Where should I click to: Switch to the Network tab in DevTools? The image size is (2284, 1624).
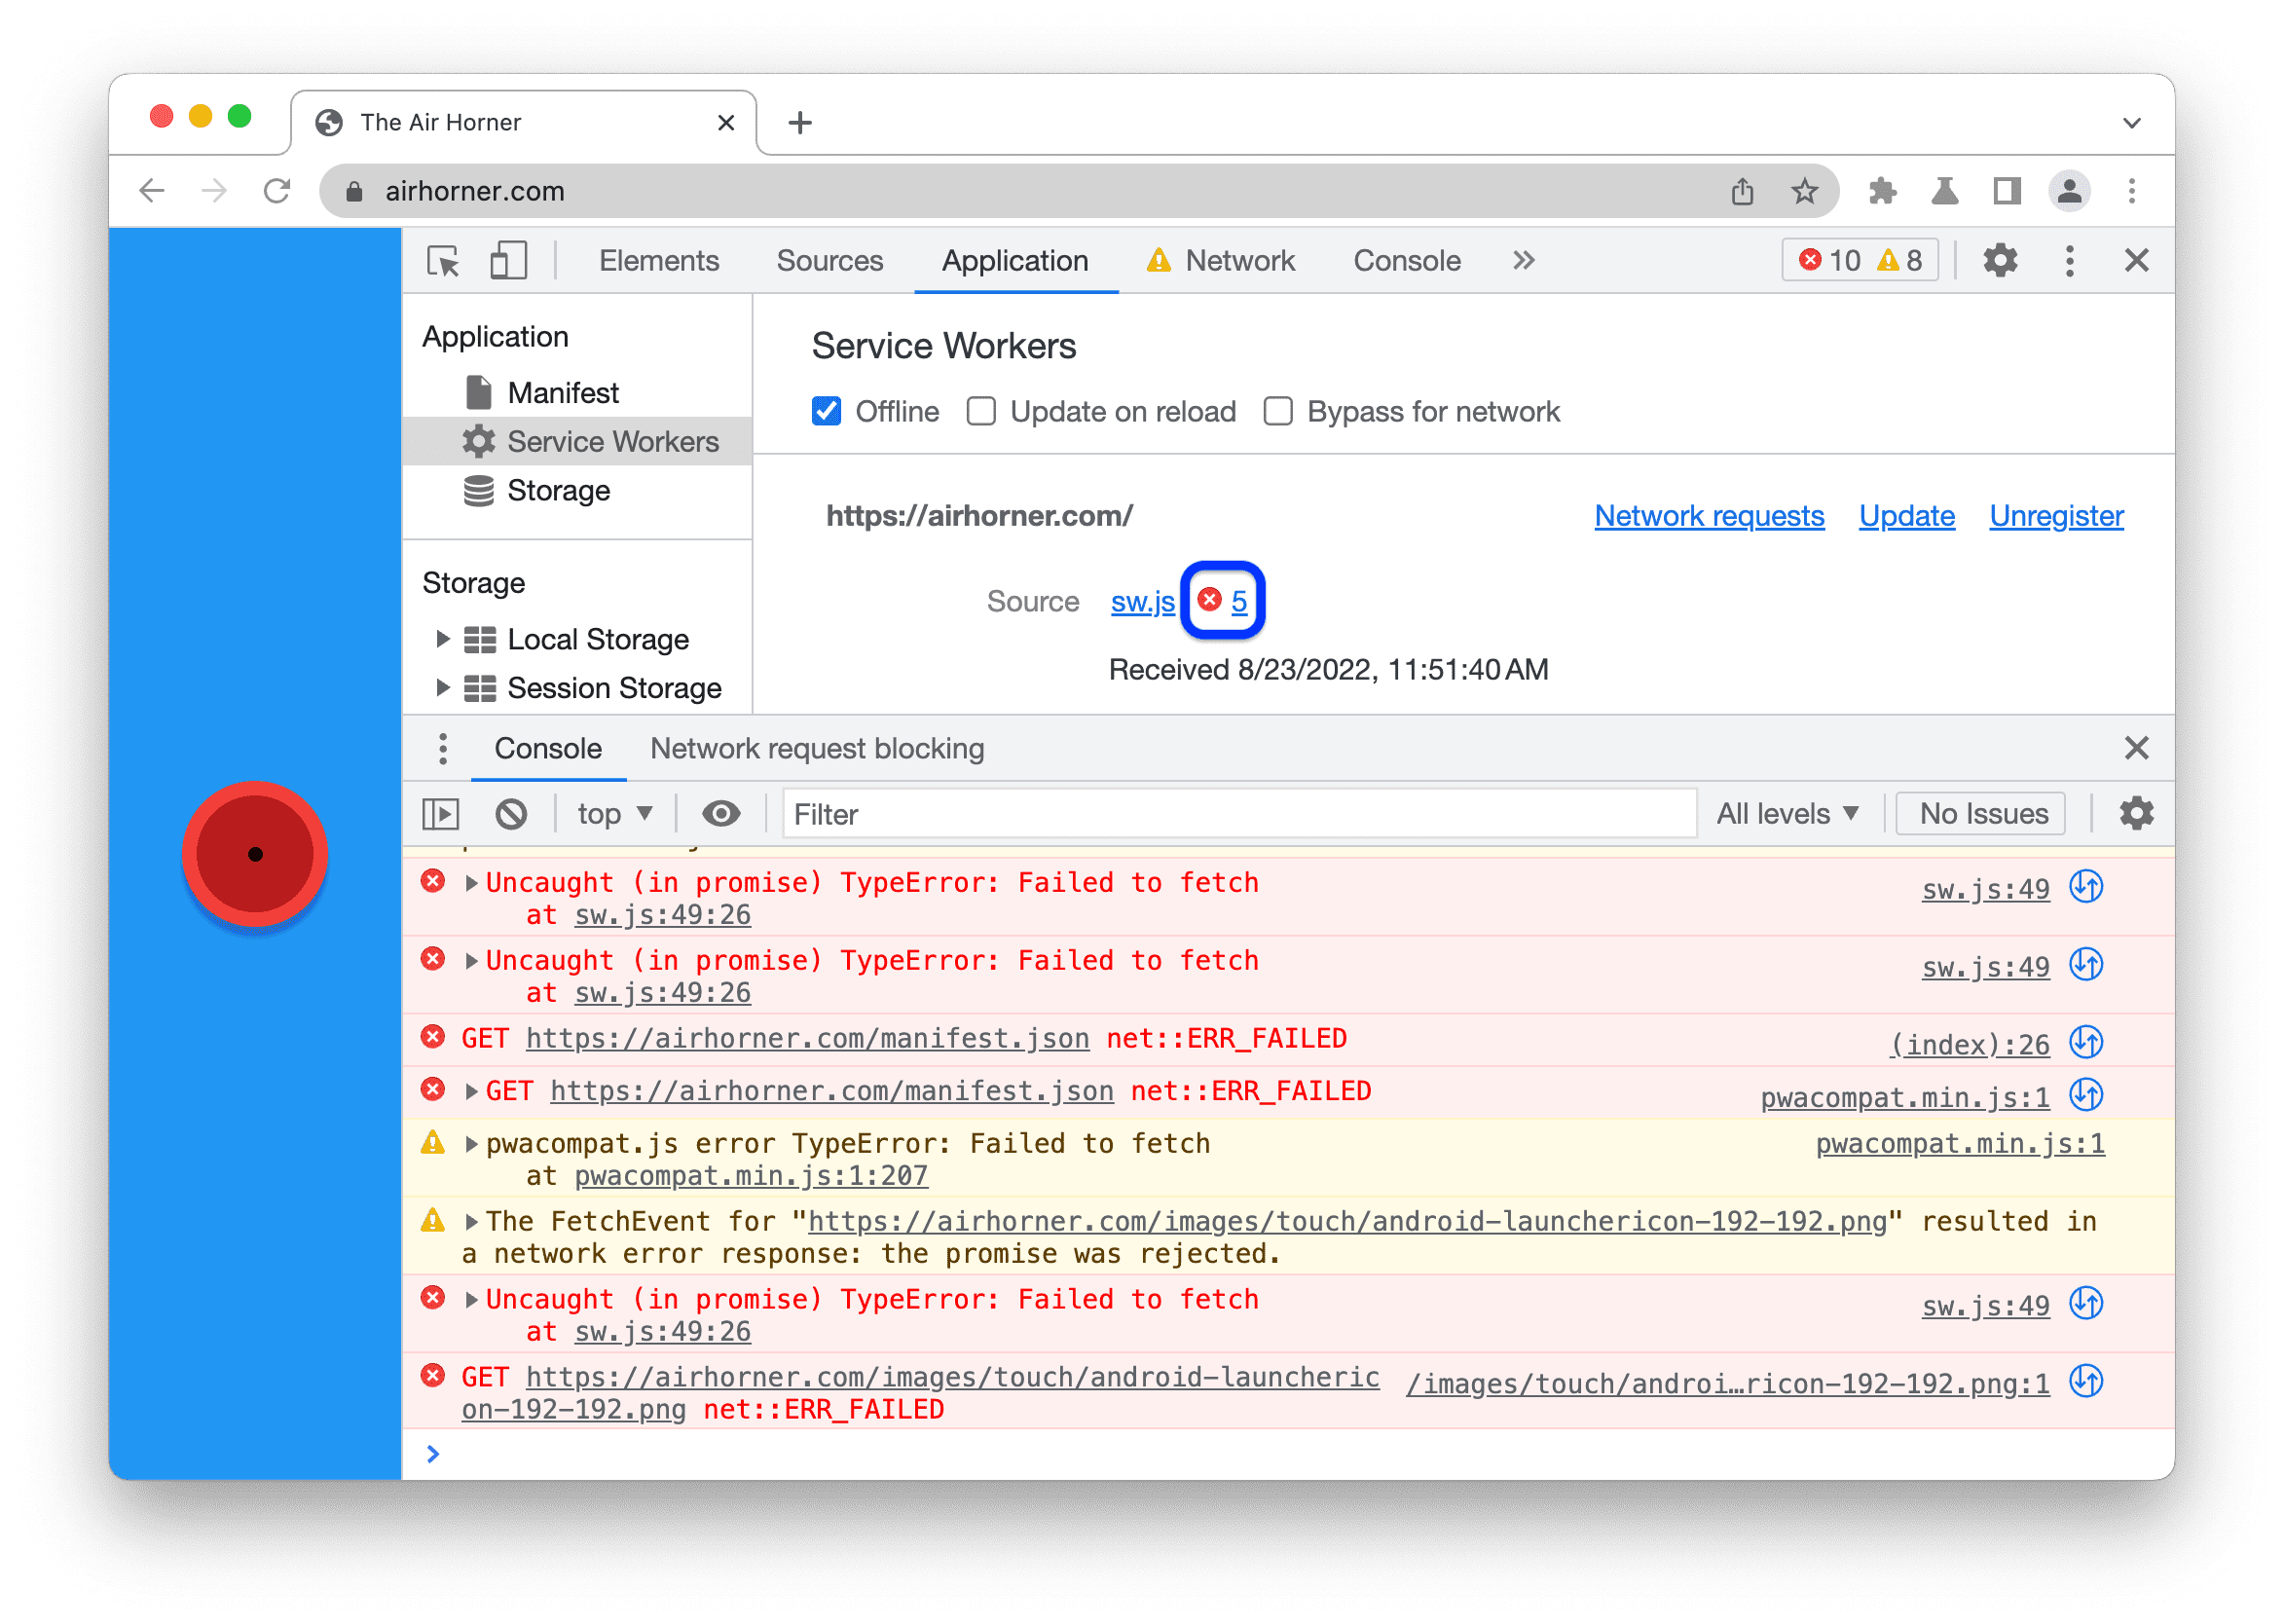pos(1240,260)
